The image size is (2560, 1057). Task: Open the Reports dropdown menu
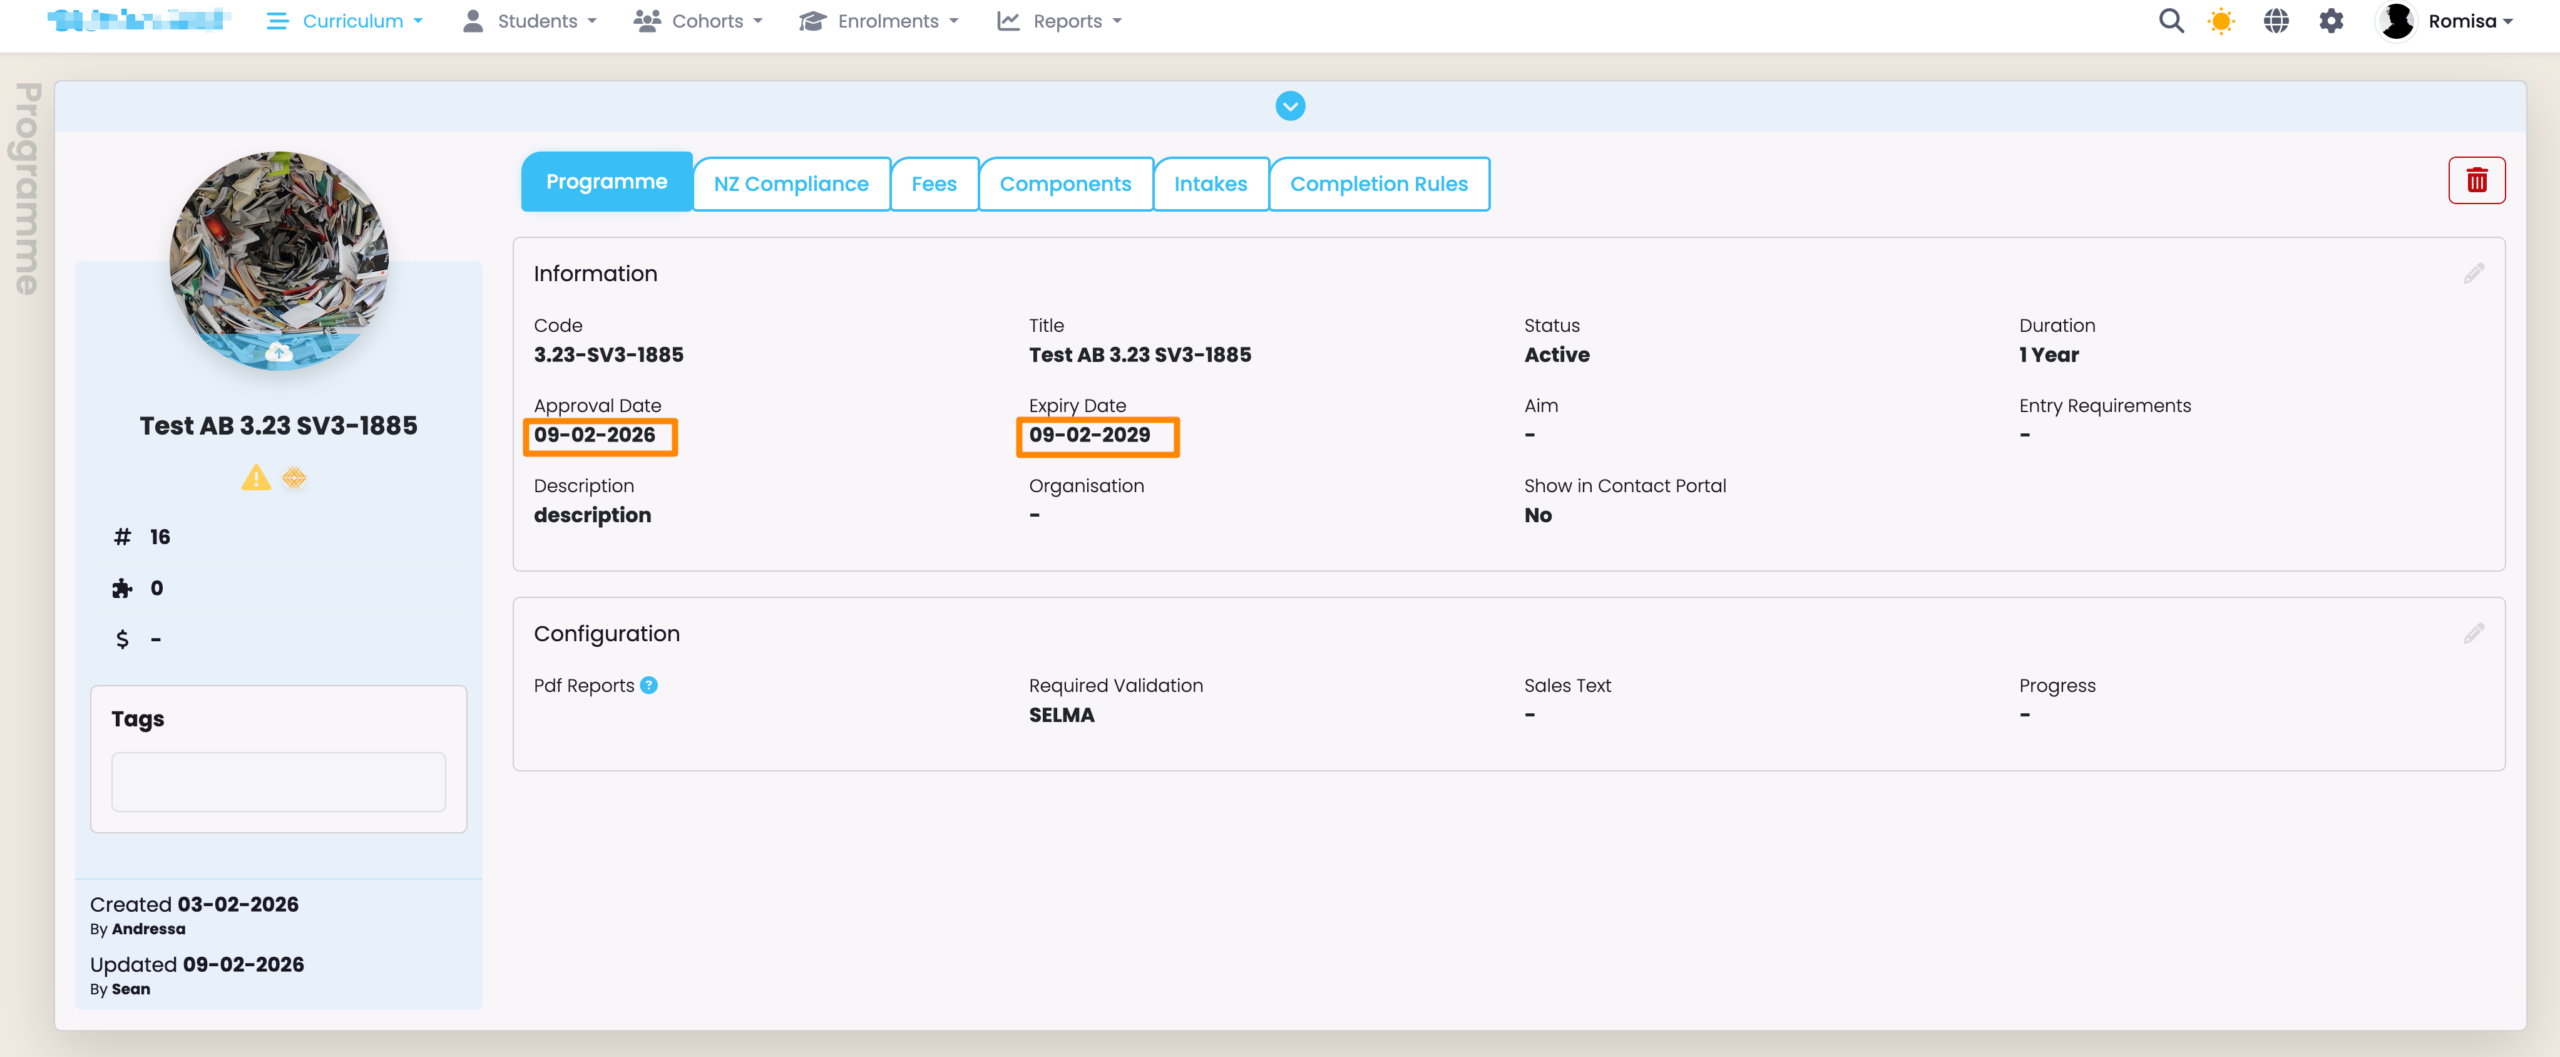[x=1060, y=21]
